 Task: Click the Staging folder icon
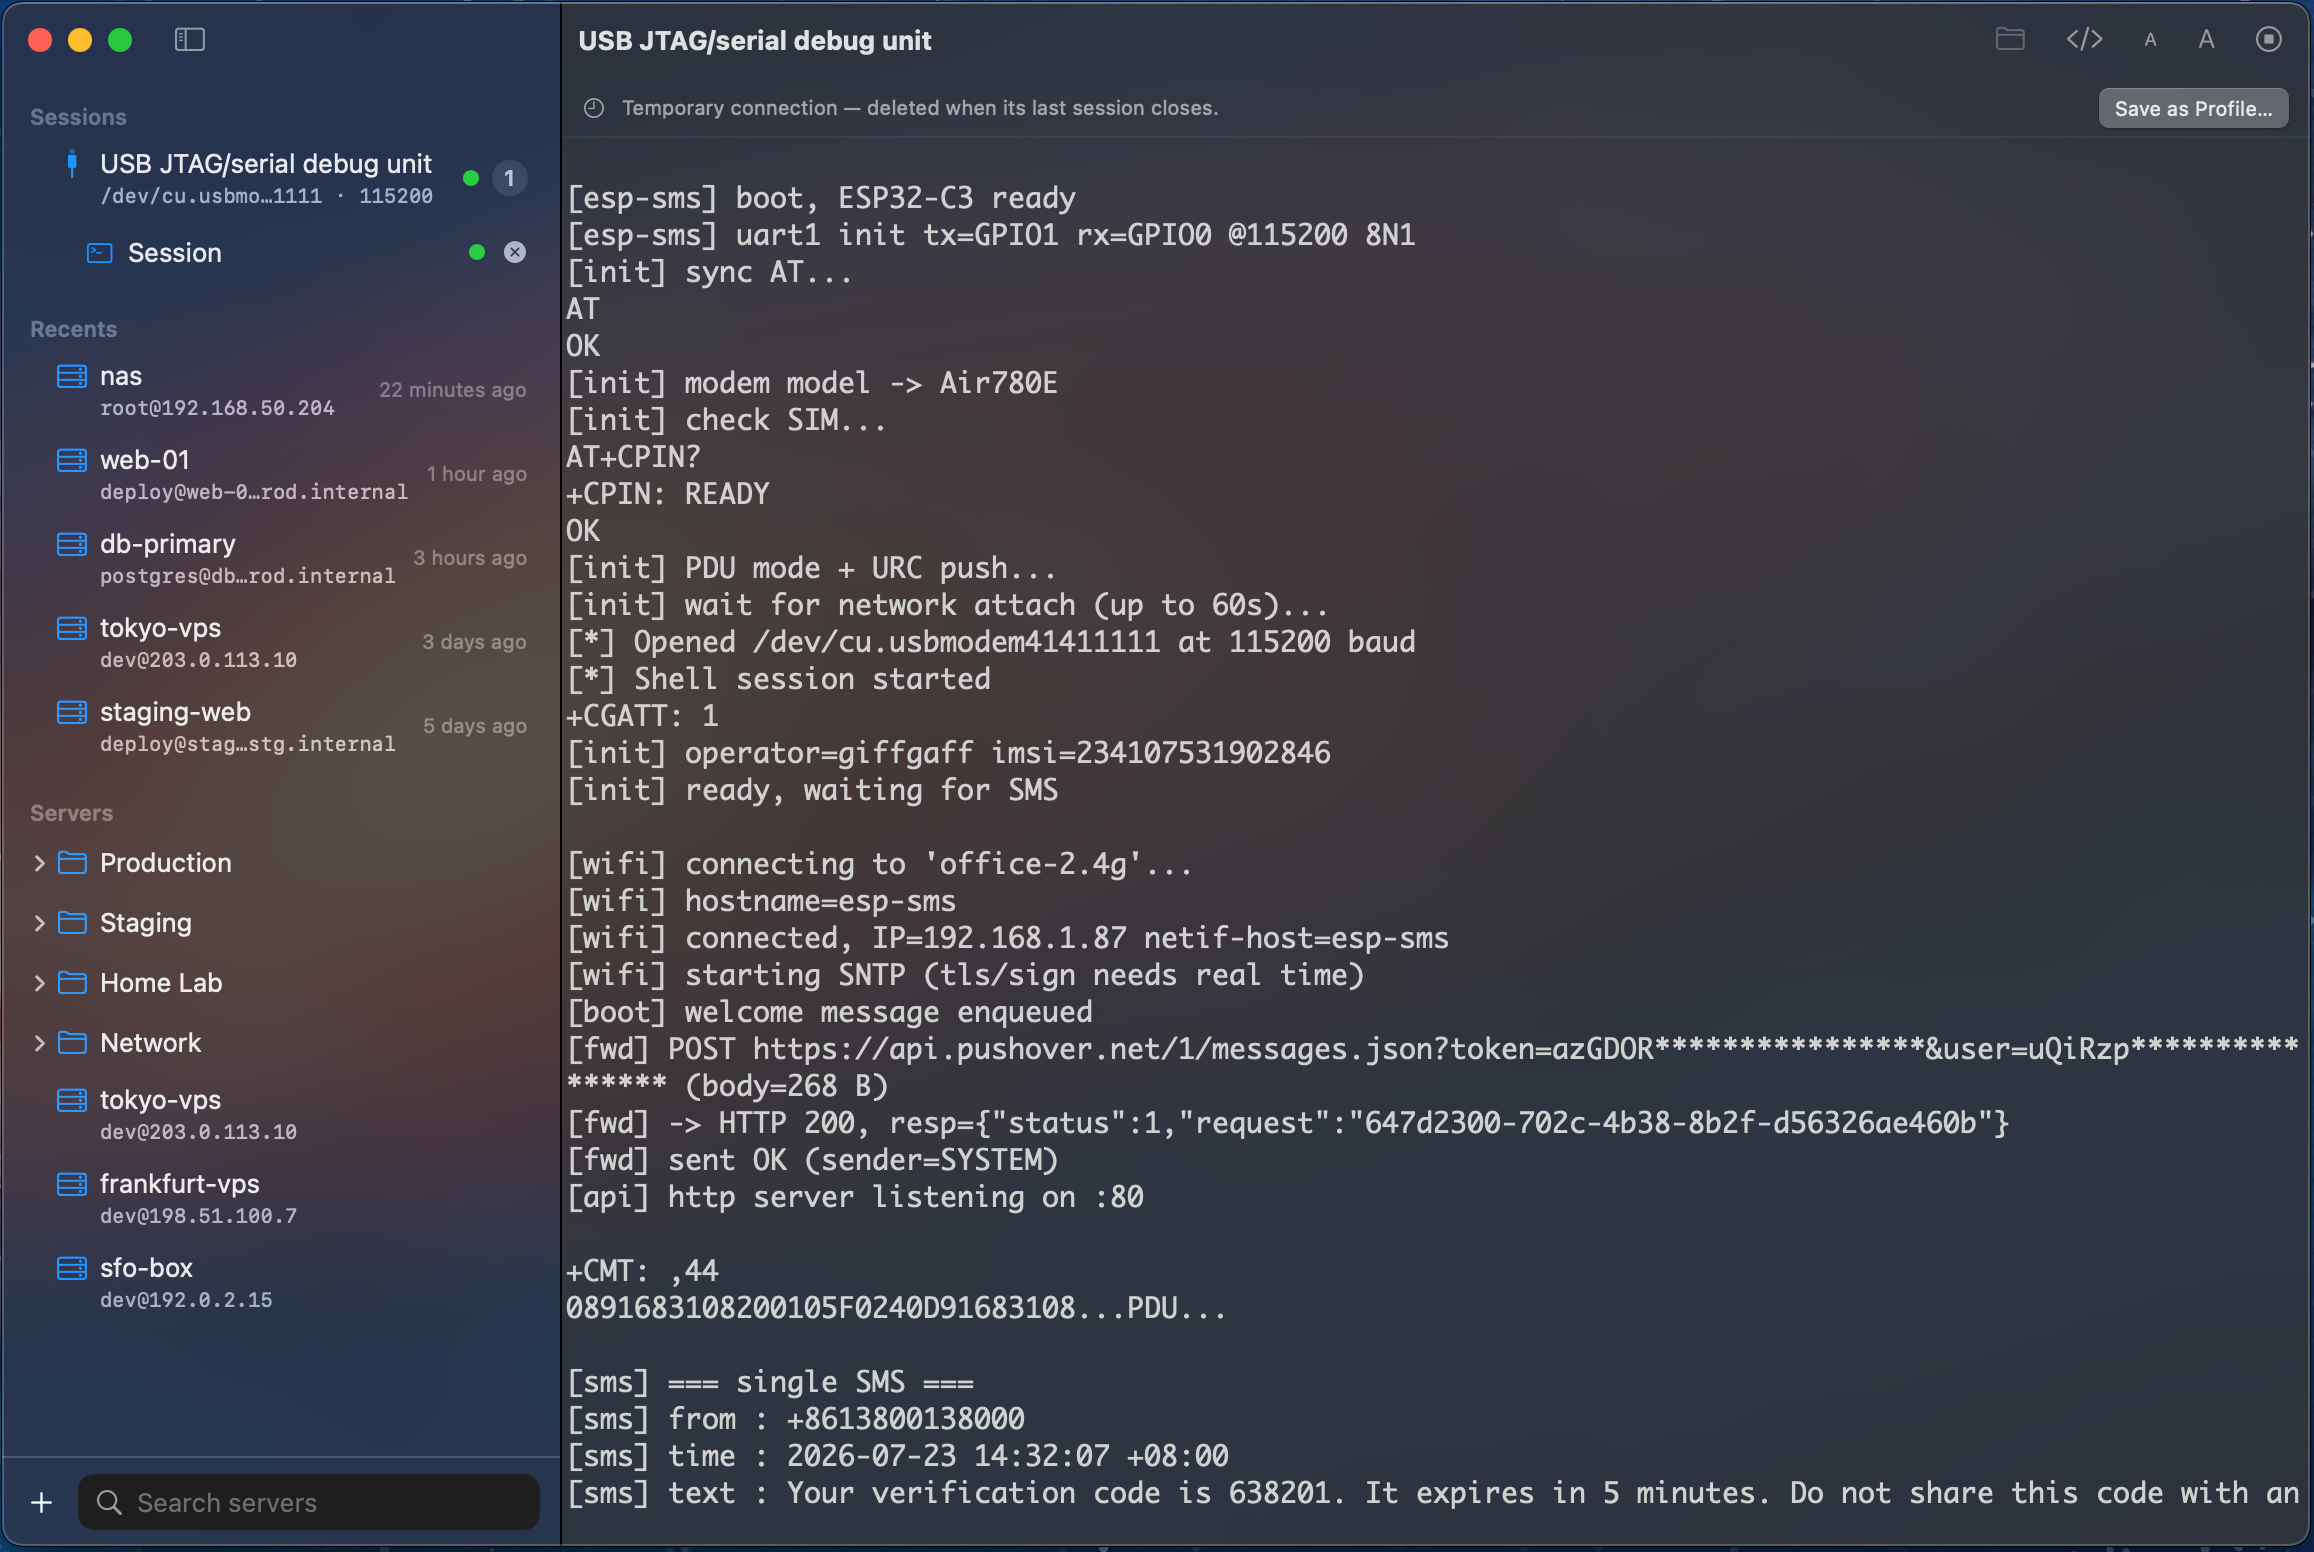tap(72, 923)
